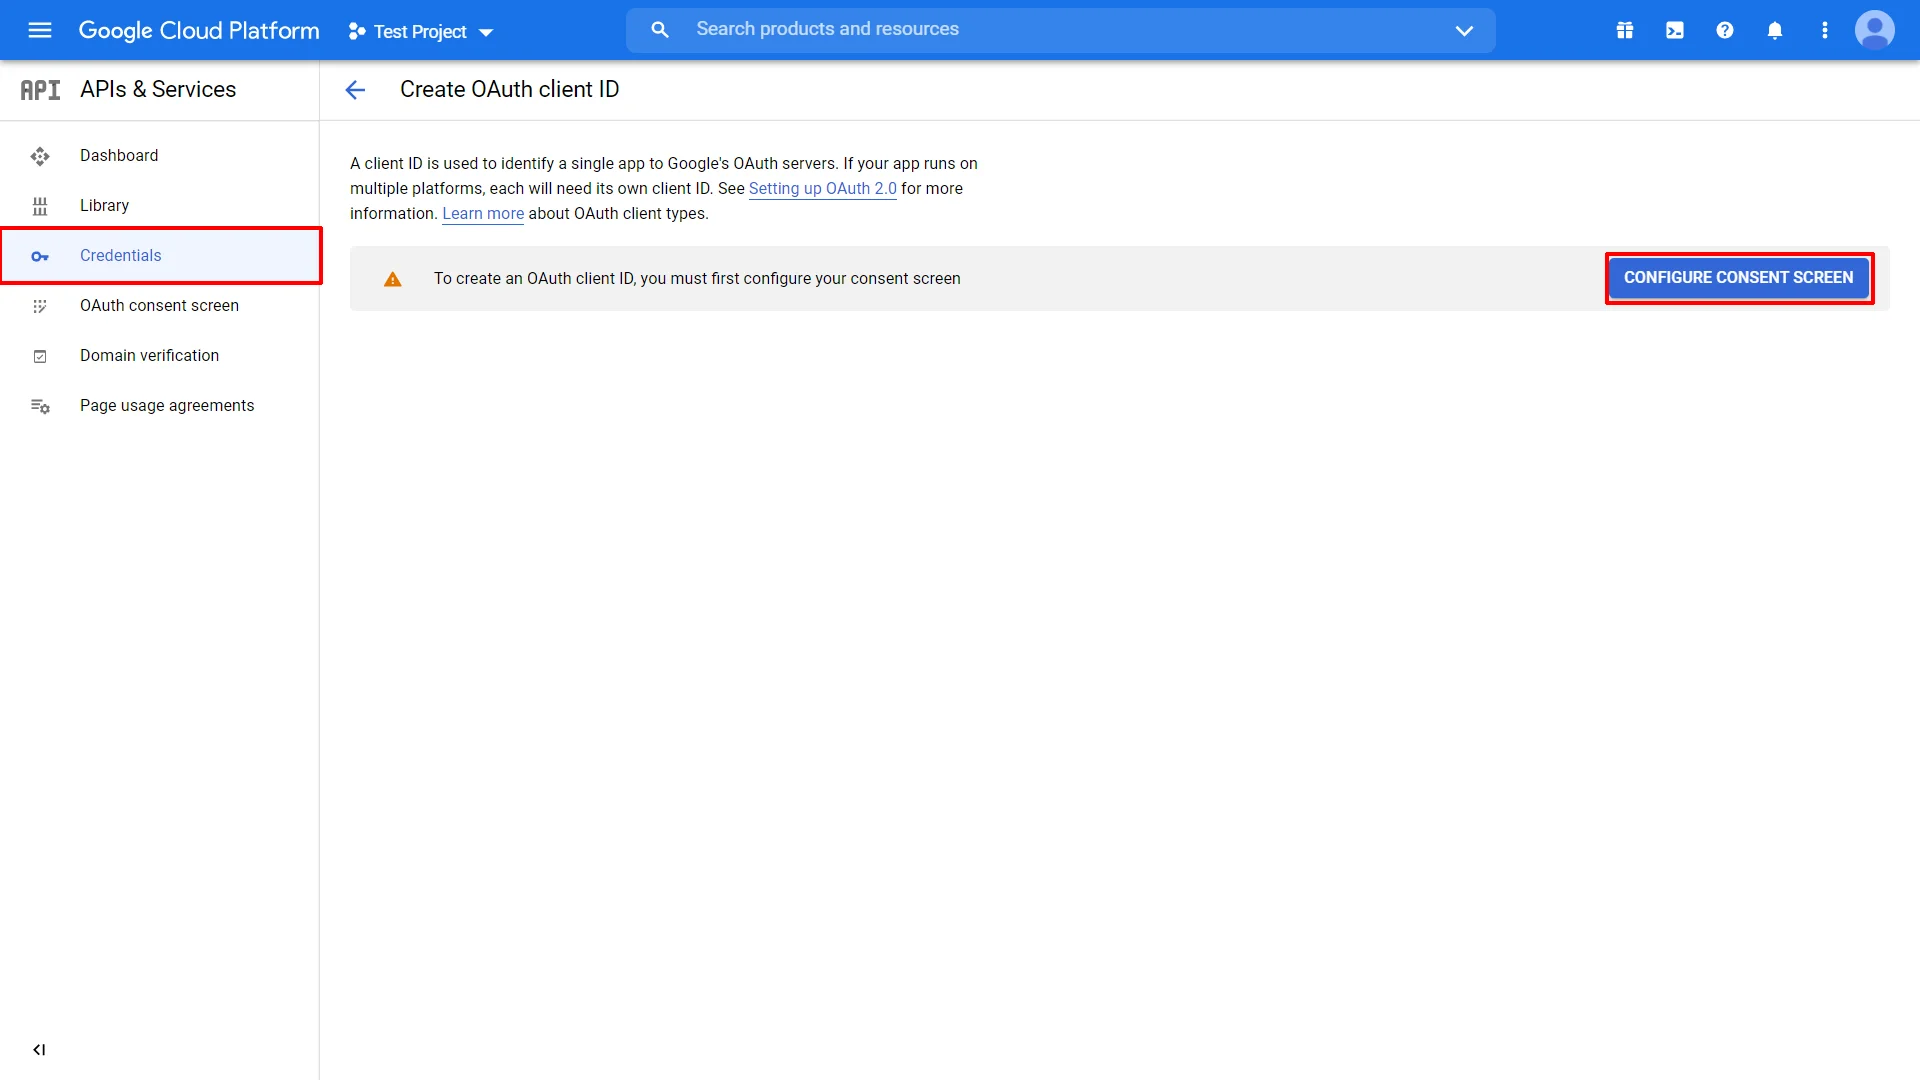Select the Dashboard menu item
Screen dimensions: 1920x1080
[x=119, y=156]
